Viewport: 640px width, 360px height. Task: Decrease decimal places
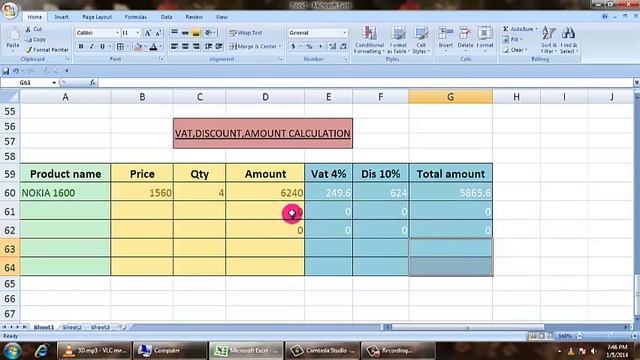pyautogui.click(x=343, y=47)
